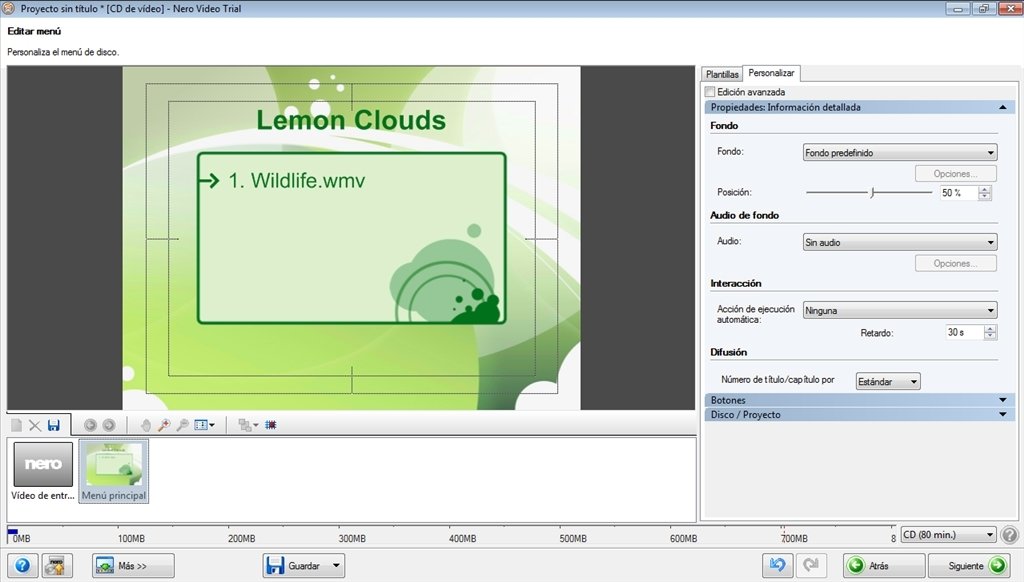Click the Posición 50 % value field
Viewport: 1024px width, 582px height.
[959, 193]
